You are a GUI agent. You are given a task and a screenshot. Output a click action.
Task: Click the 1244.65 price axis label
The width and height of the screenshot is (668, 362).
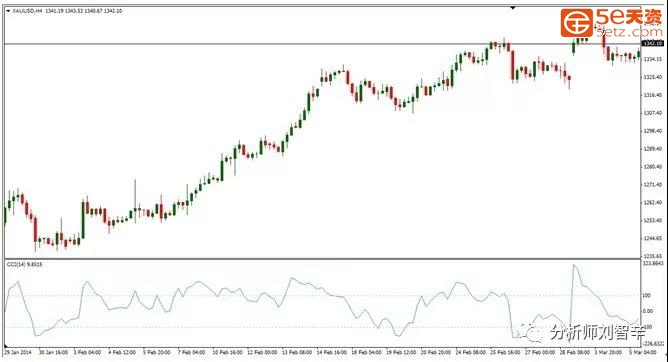click(653, 238)
